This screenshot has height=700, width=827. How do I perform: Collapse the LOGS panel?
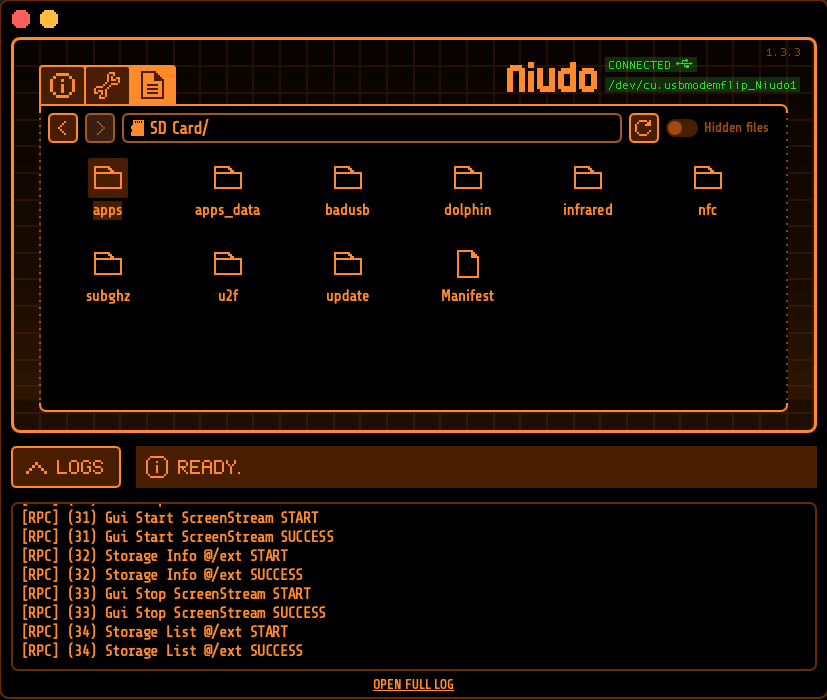(x=66, y=467)
